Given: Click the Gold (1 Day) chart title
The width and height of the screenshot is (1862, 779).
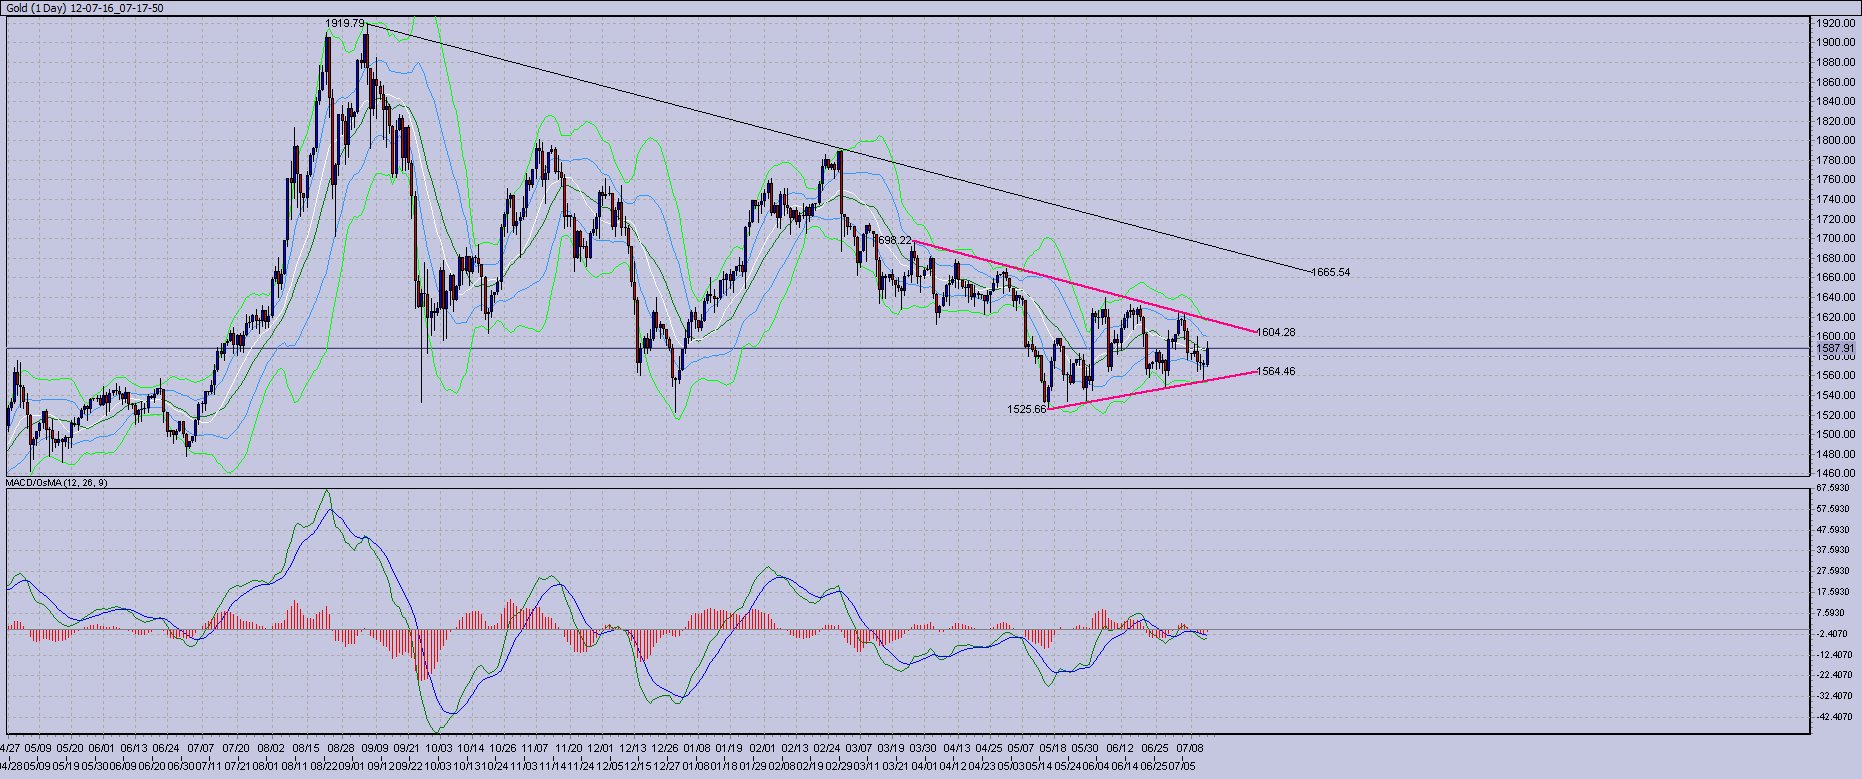Looking at the screenshot, I should (85, 8).
